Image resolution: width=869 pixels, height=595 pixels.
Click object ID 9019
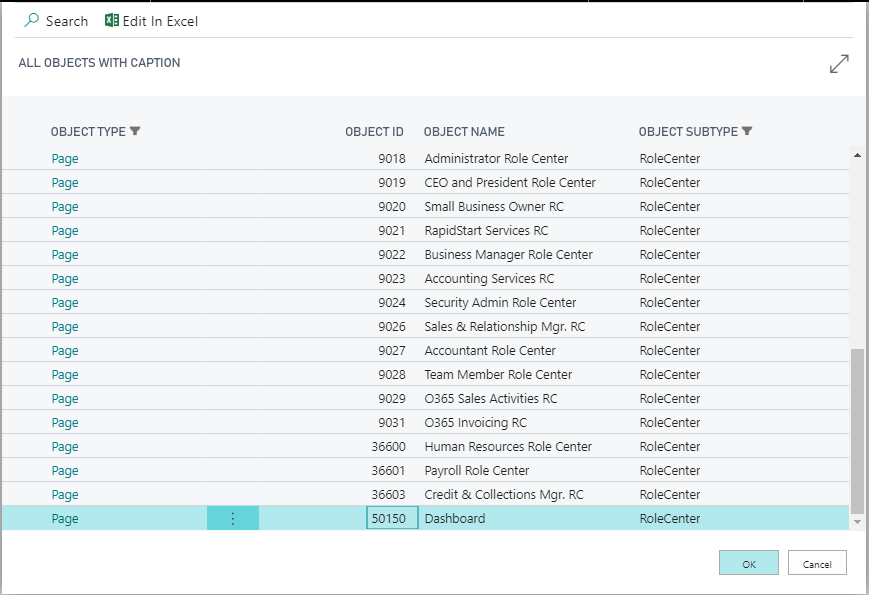(392, 182)
